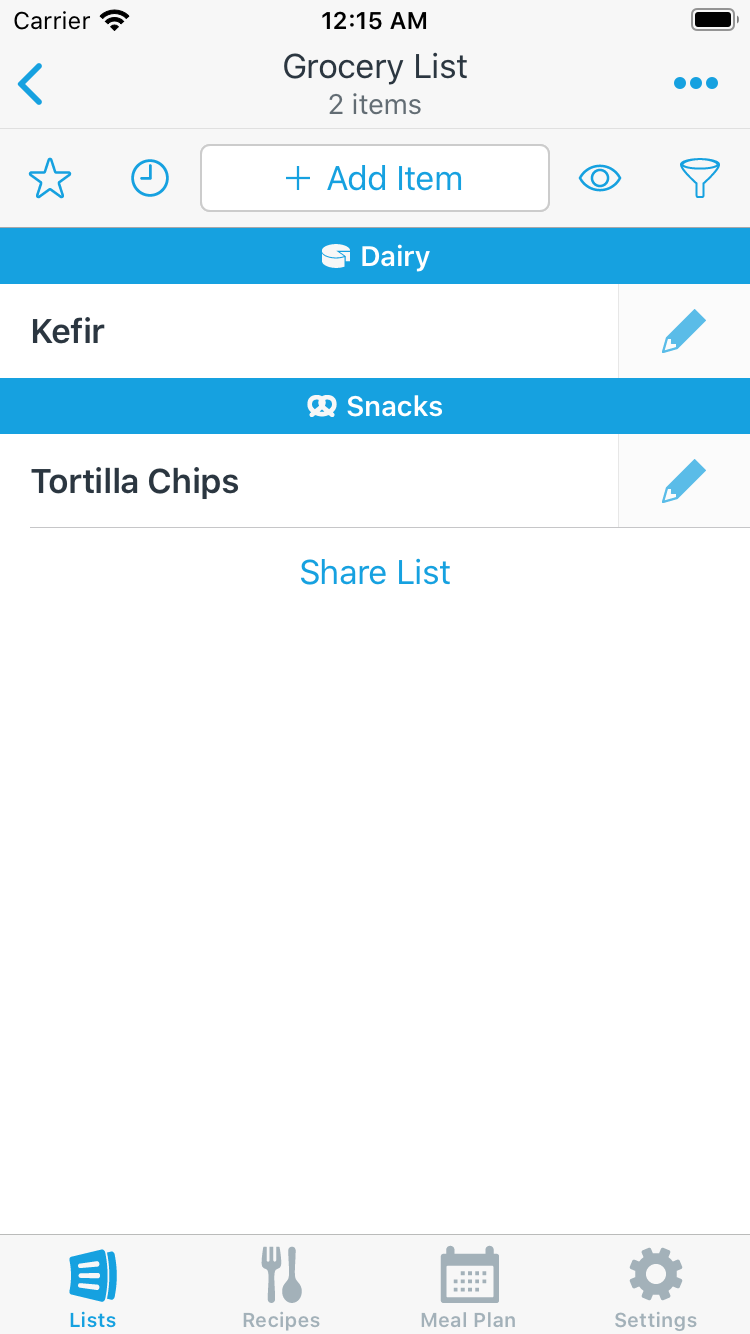This screenshot has width=750, height=1334.
Task: Cross off the Kefir item
Action: click(x=300, y=331)
